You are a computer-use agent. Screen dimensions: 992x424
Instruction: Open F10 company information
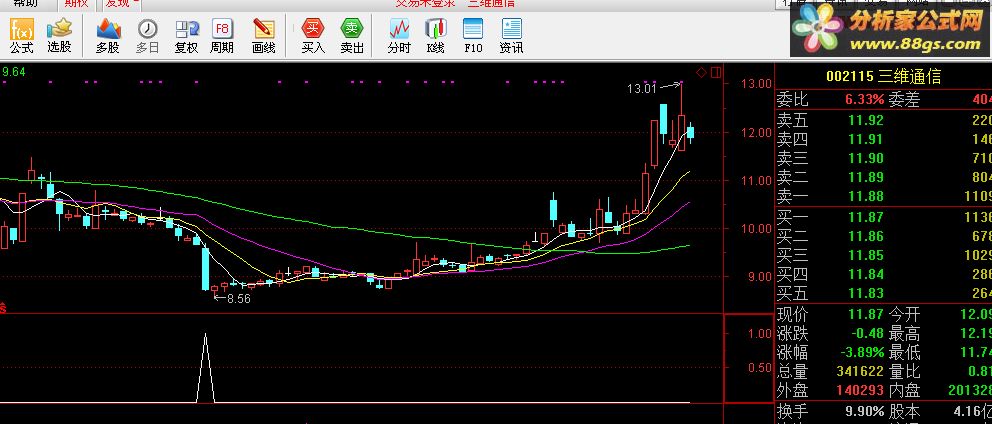473,36
